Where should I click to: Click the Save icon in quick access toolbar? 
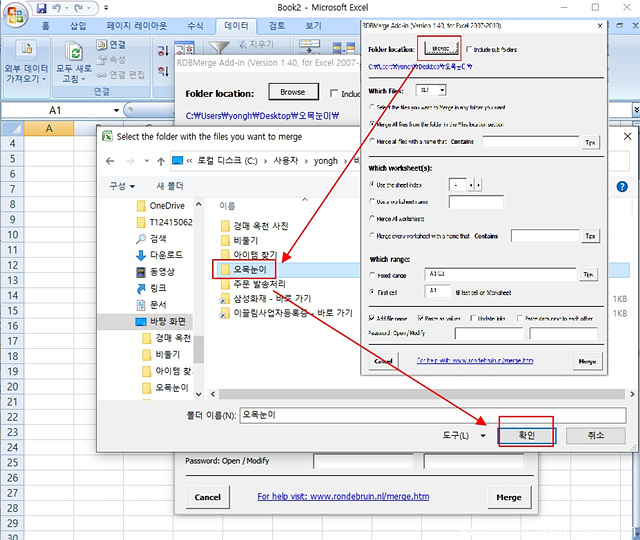[42, 8]
